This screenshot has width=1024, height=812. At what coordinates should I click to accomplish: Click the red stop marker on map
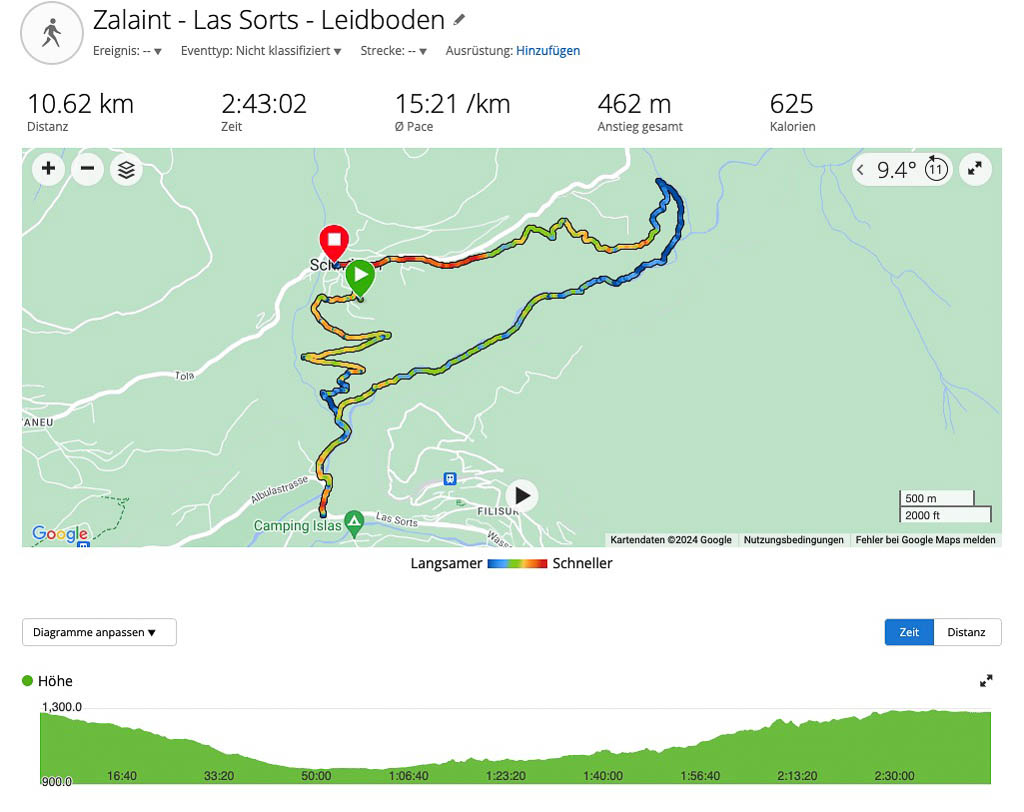tap(332, 242)
